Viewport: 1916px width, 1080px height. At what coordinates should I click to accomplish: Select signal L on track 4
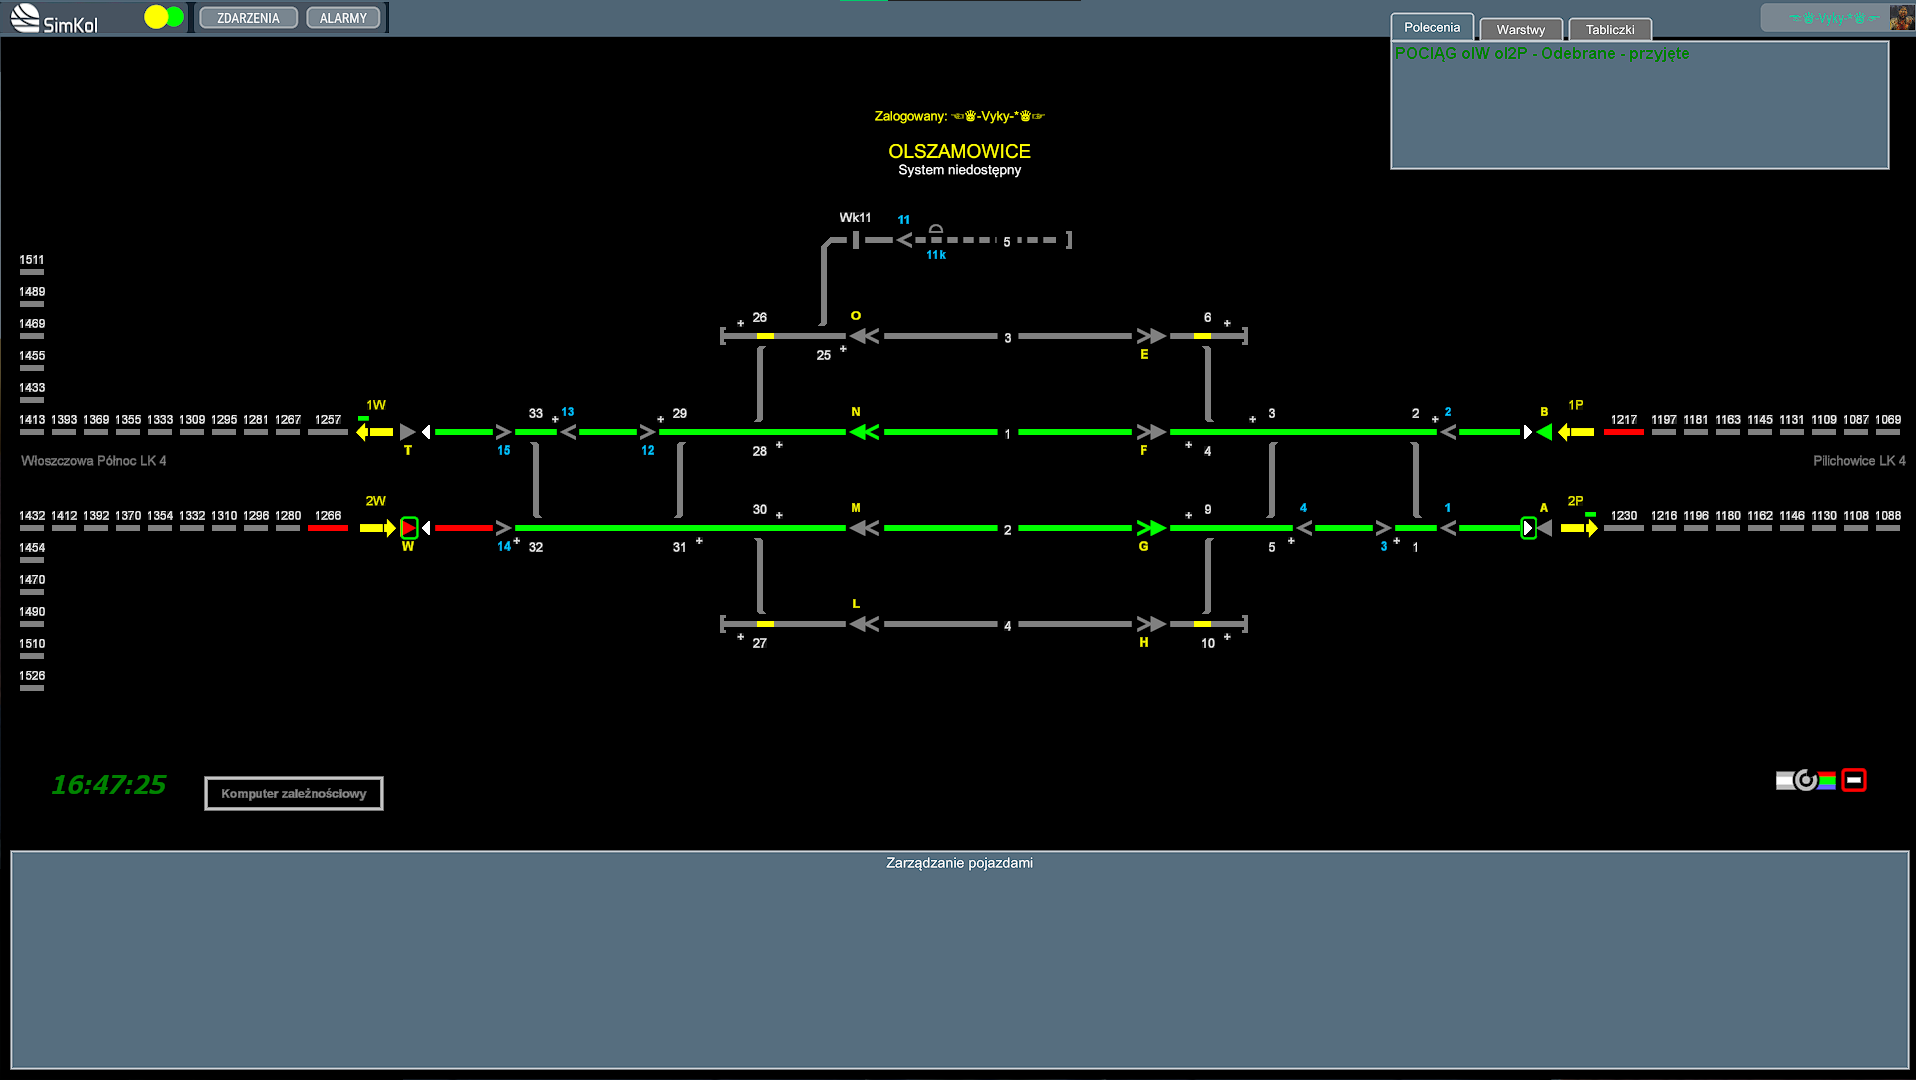click(x=864, y=624)
